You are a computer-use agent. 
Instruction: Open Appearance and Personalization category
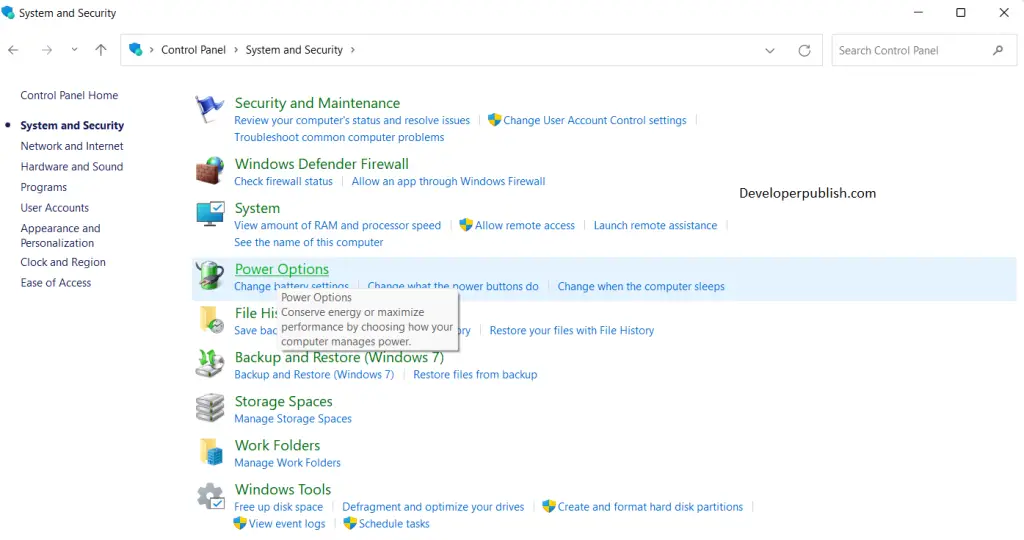click(60, 236)
